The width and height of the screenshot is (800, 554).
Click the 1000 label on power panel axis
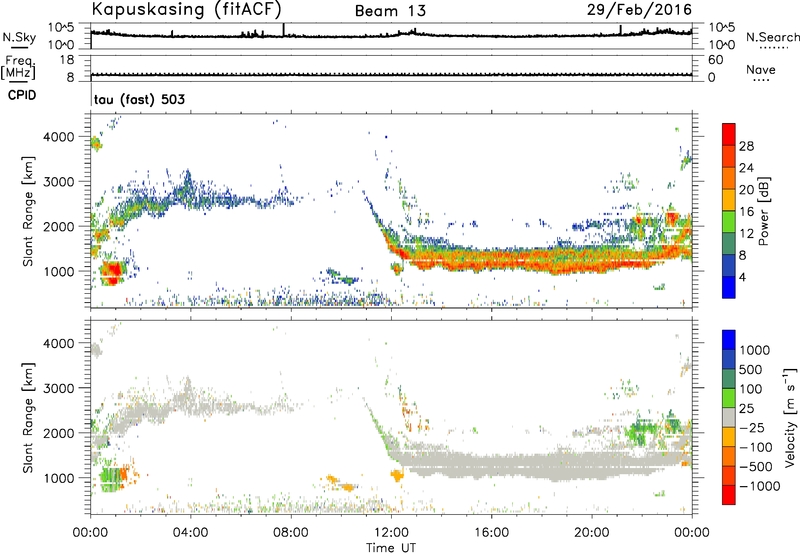[x=59, y=271]
